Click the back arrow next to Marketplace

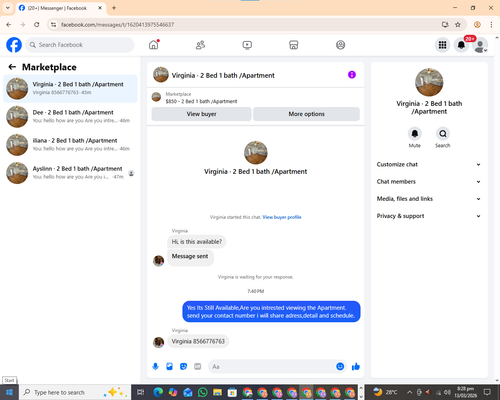point(12,67)
